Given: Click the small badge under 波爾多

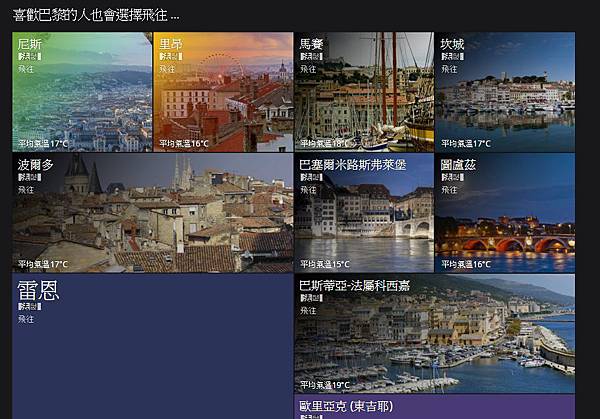Looking at the screenshot, I should (29, 177).
